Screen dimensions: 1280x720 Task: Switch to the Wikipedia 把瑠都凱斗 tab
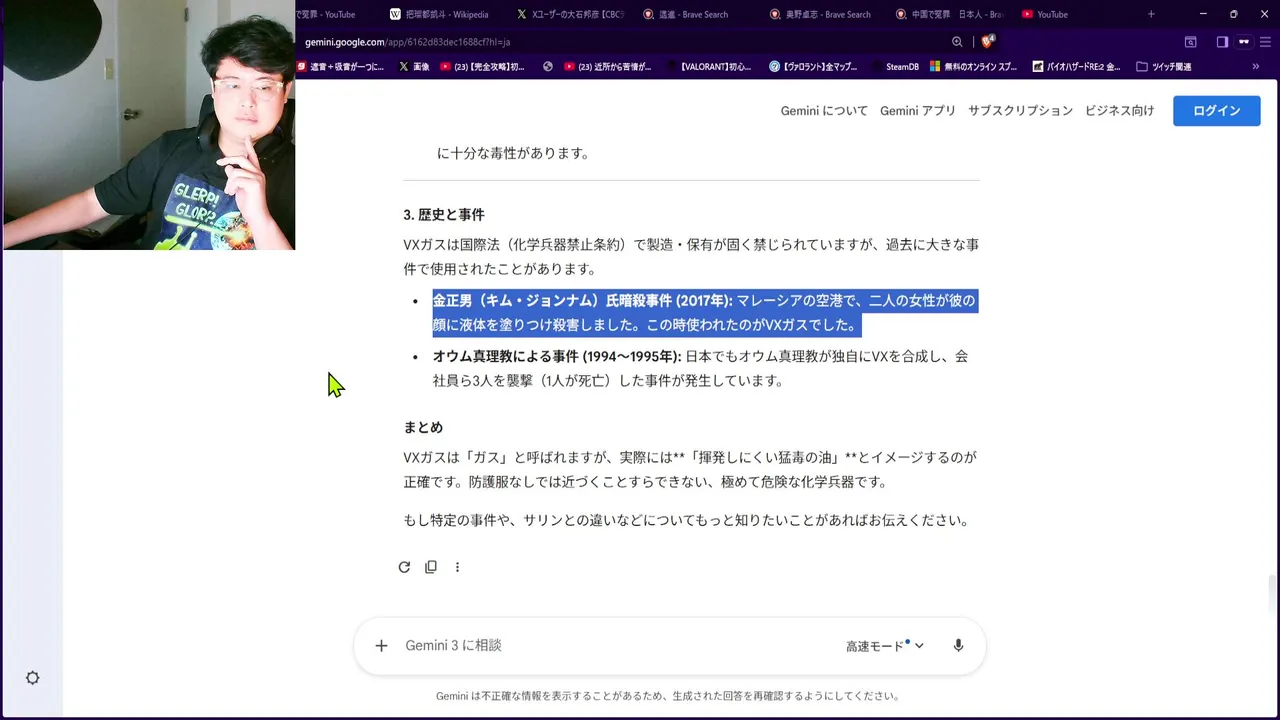(439, 14)
